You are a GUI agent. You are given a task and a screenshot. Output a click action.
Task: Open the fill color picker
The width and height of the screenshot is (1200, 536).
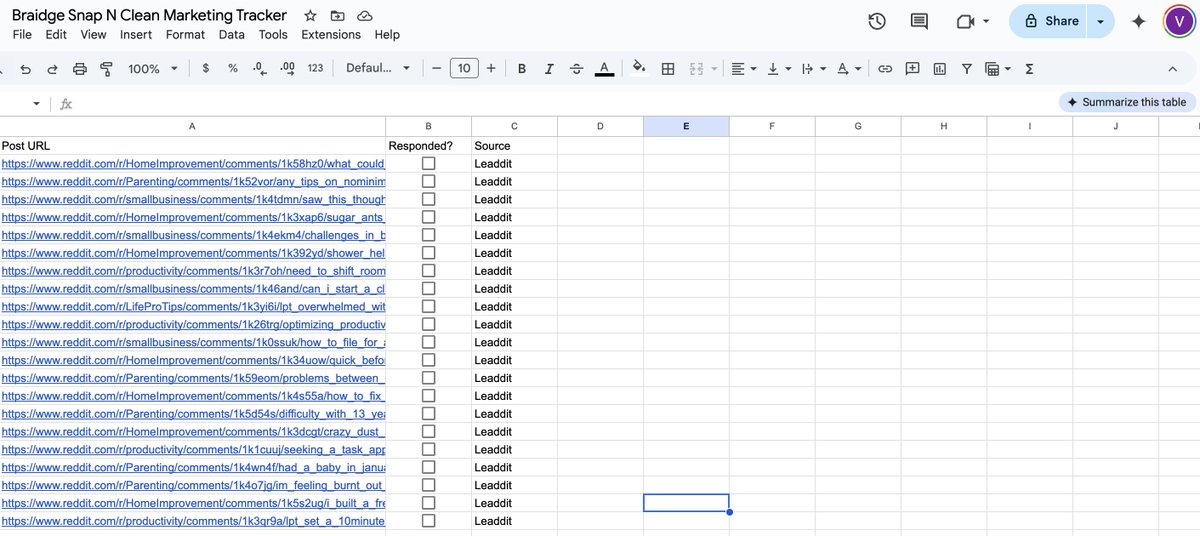coord(639,69)
